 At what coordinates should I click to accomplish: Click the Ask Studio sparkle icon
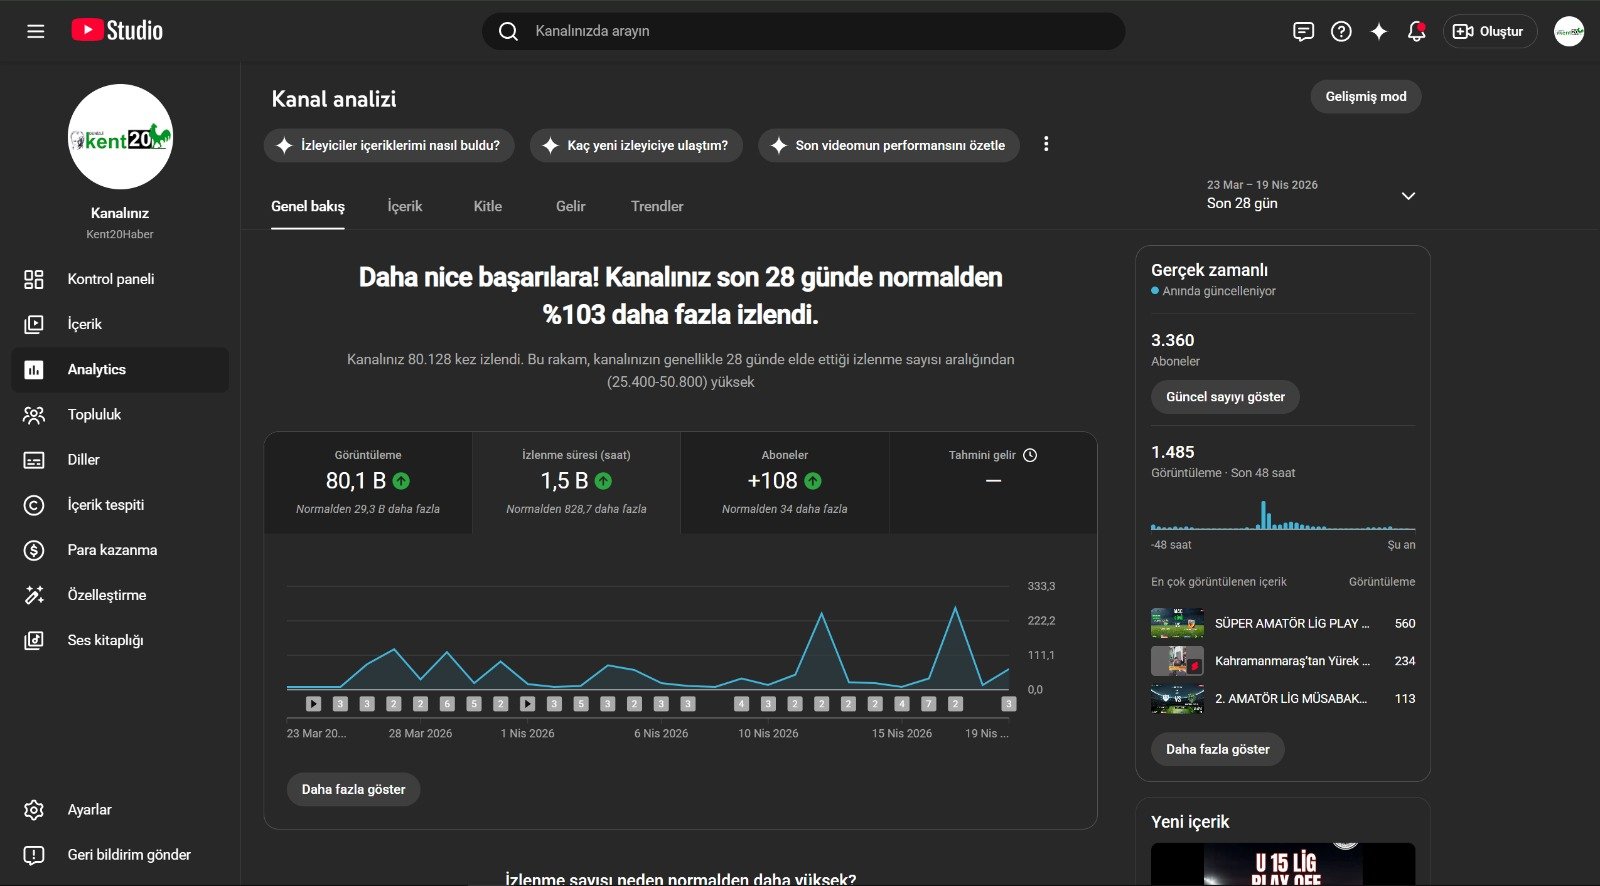[x=1379, y=31]
